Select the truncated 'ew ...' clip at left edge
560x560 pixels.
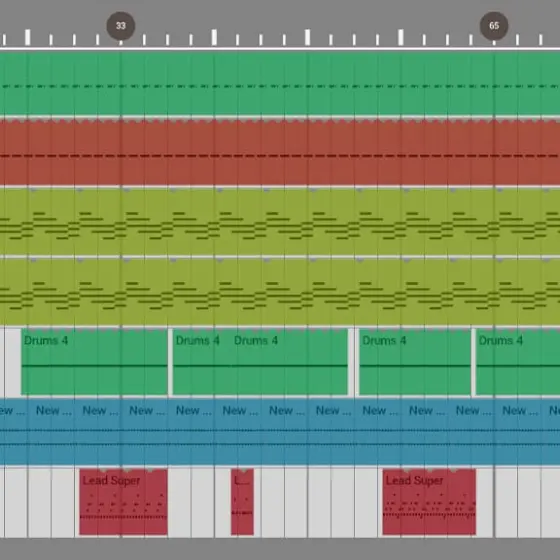(x=14, y=431)
